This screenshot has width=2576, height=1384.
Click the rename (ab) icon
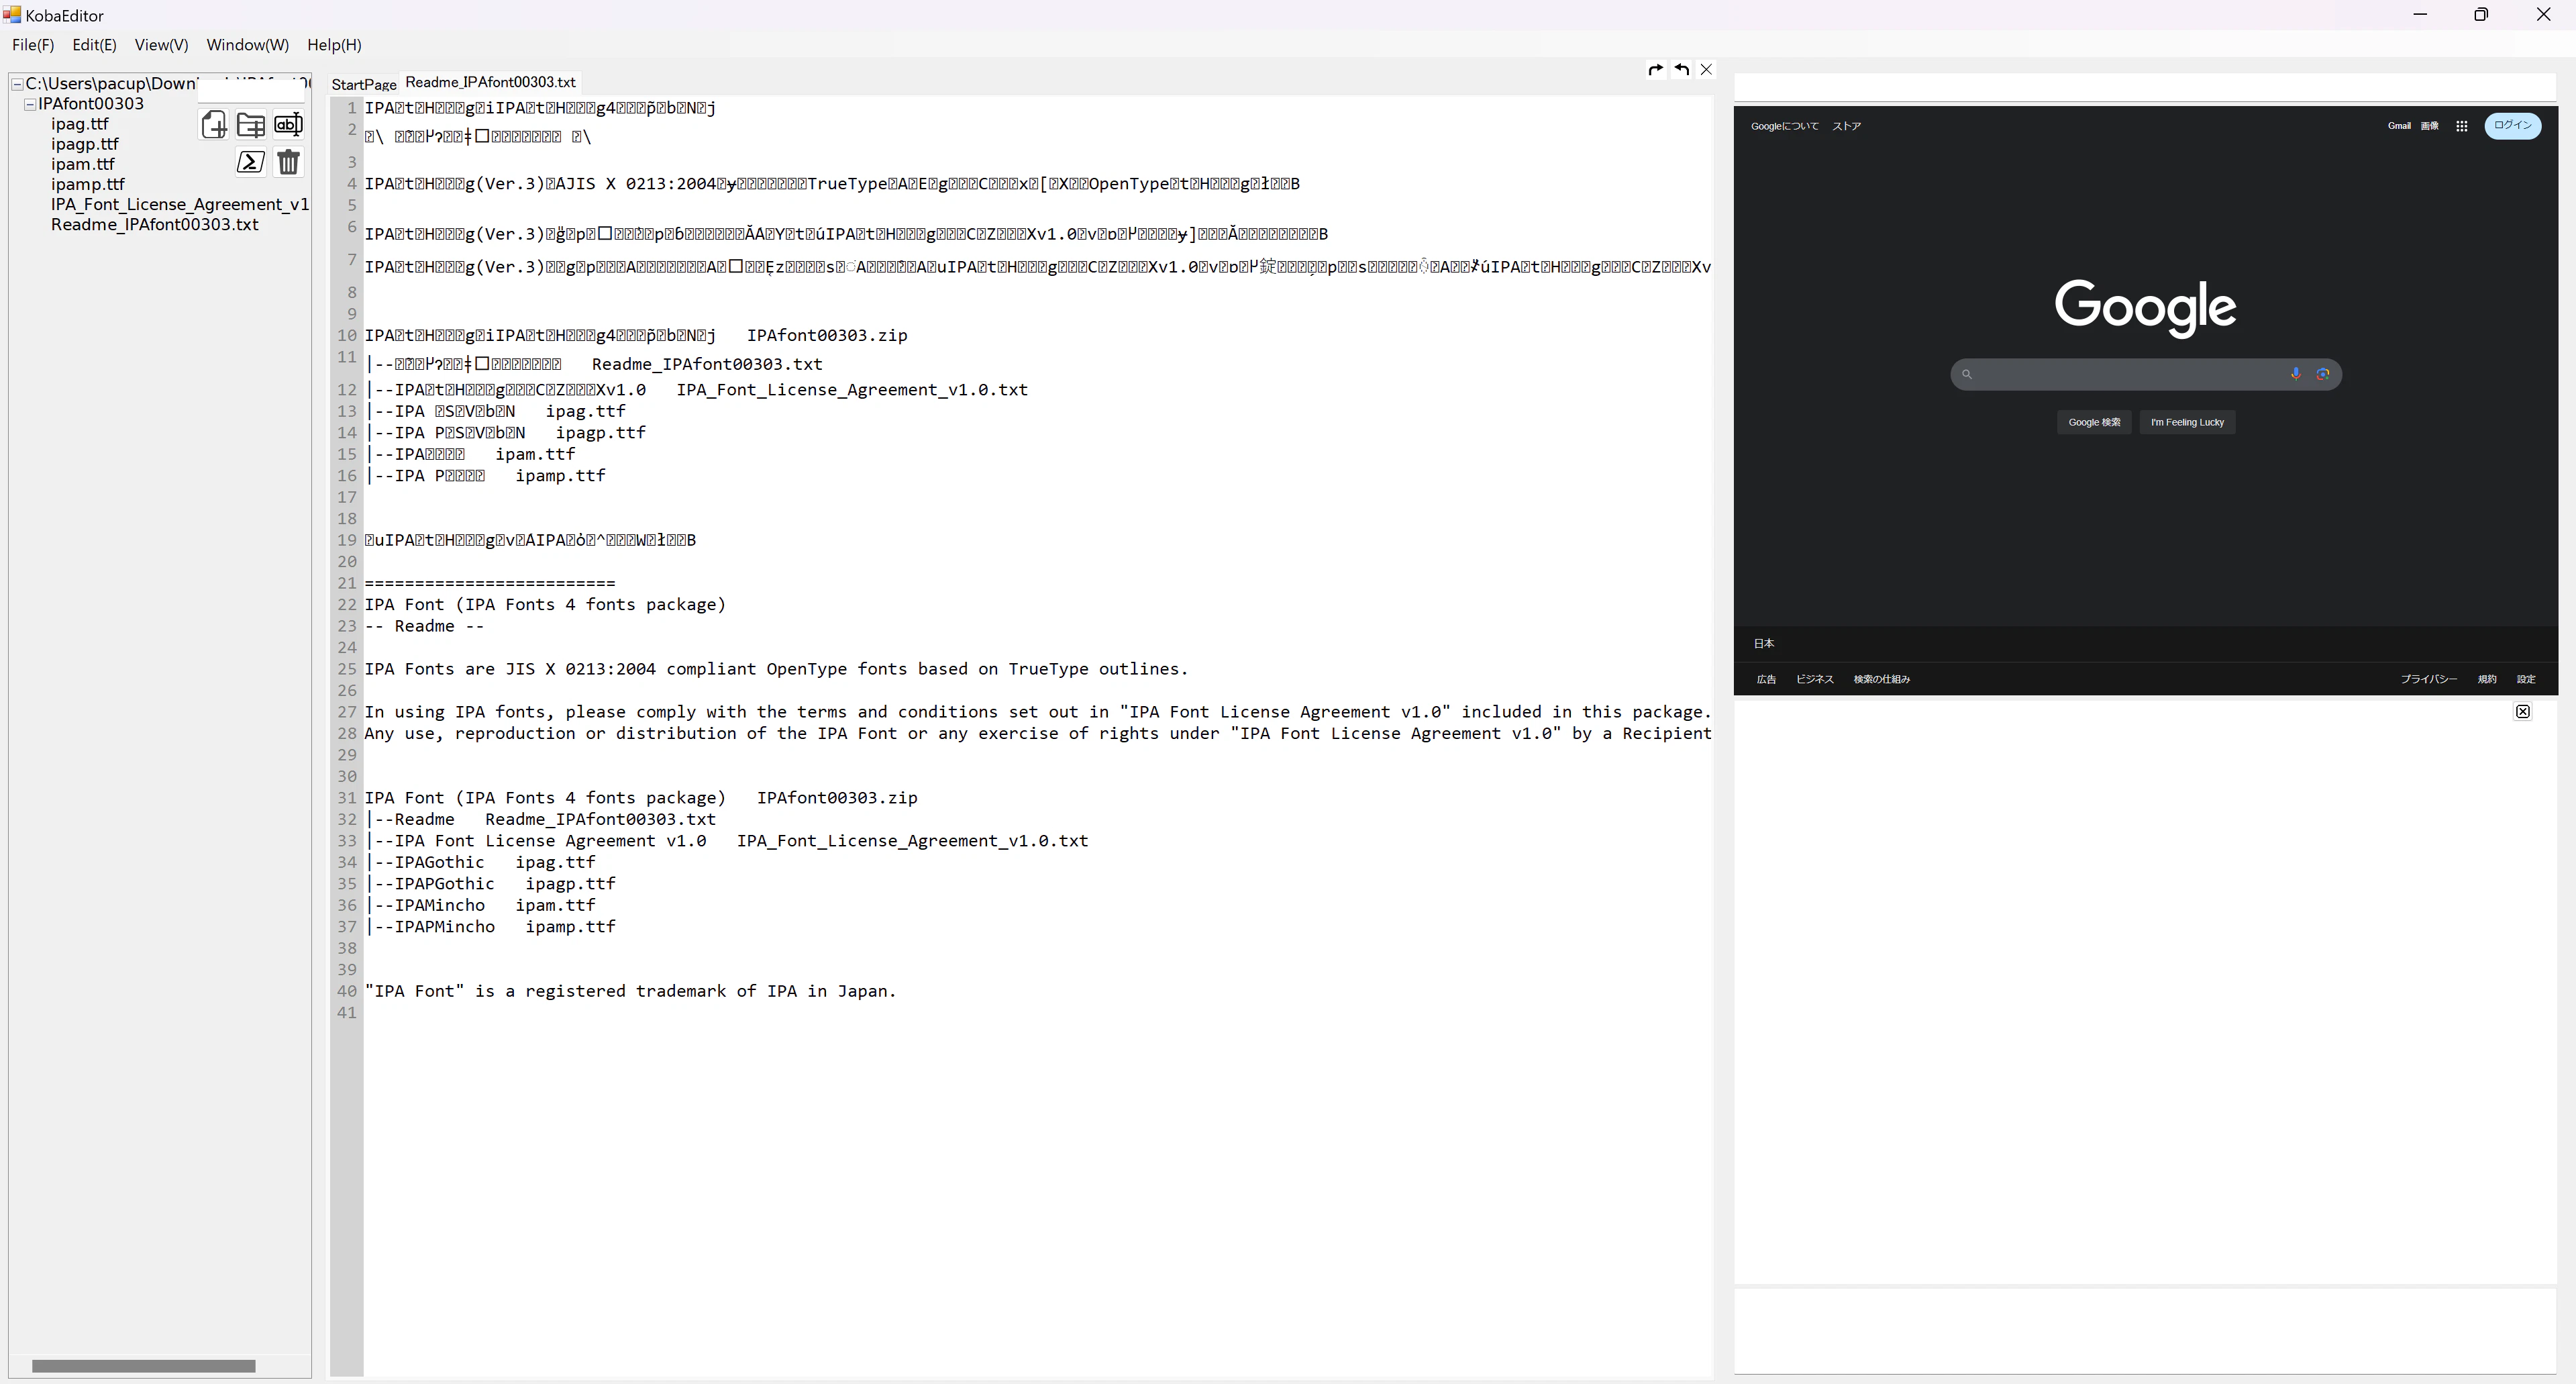coord(288,125)
